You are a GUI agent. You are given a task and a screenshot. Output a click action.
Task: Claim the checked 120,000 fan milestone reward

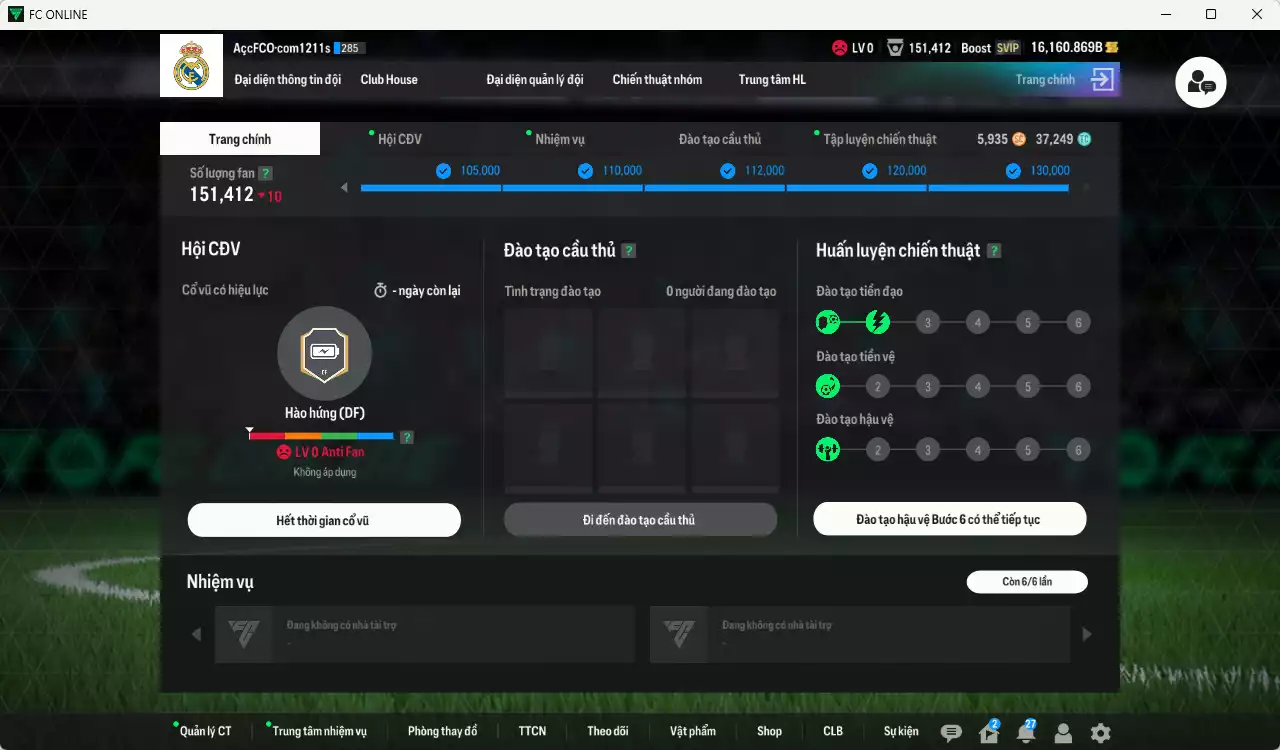point(869,171)
